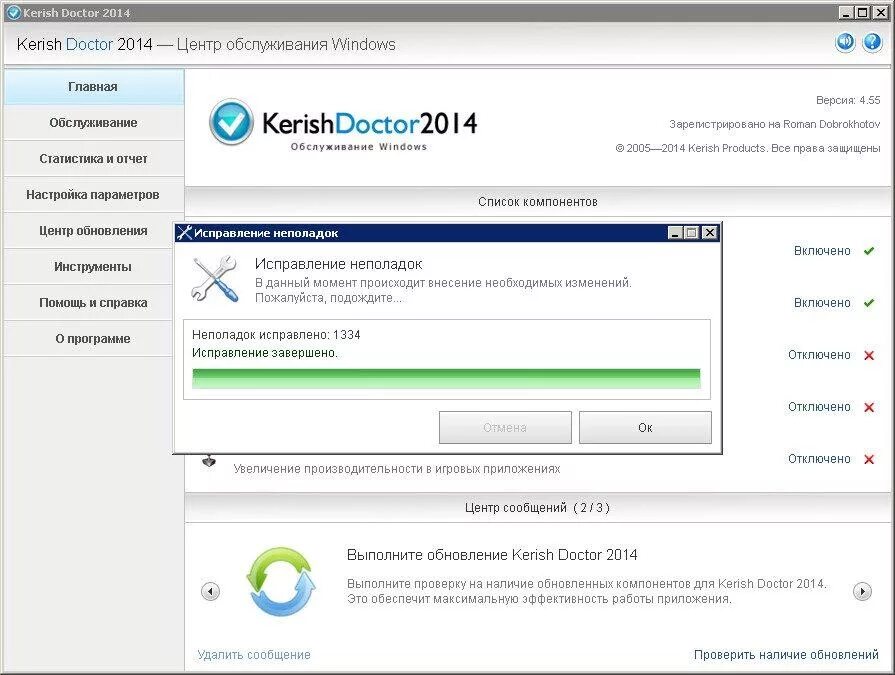This screenshot has height=675, width=895.
Task: Click the disabled Отмена button
Action: [505, 427]
